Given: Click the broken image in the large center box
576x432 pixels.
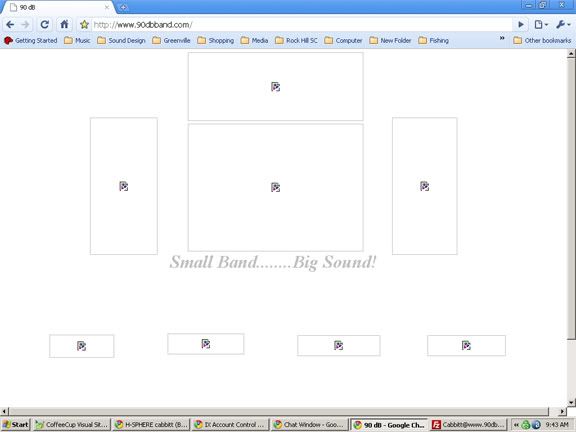Looking at the screenshot, I should click(x=276, y=187).
